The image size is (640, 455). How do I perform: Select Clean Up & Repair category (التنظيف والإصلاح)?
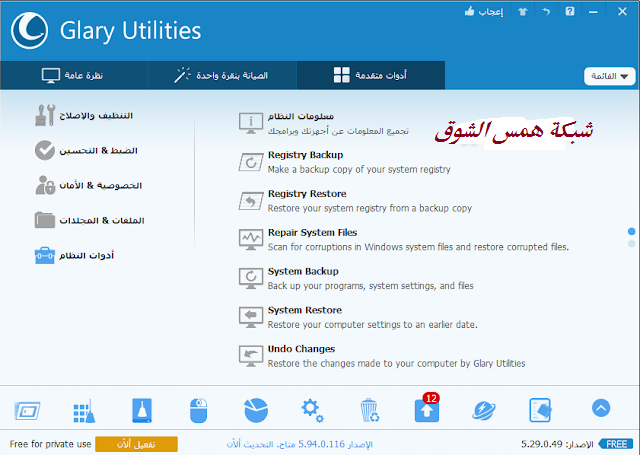84,115
